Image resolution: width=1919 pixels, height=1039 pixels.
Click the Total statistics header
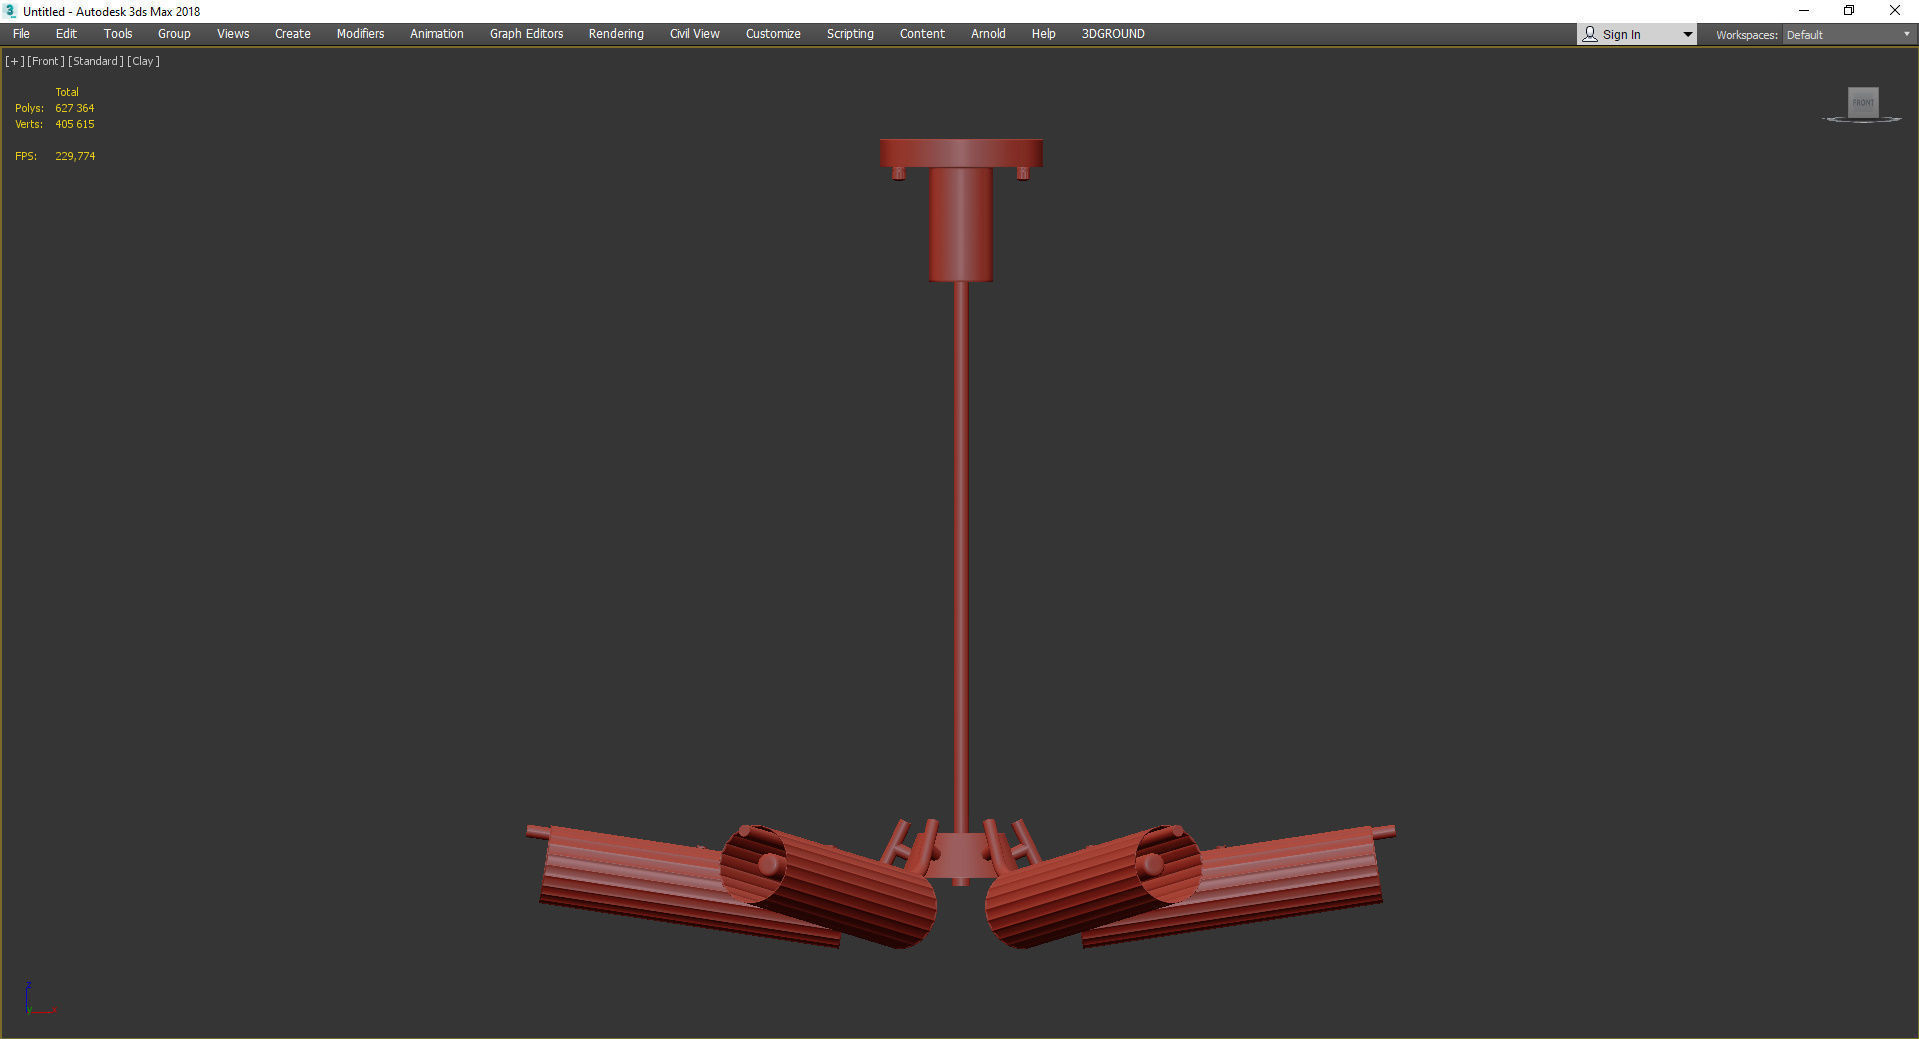pyautogui.click(x=67, y=92)
